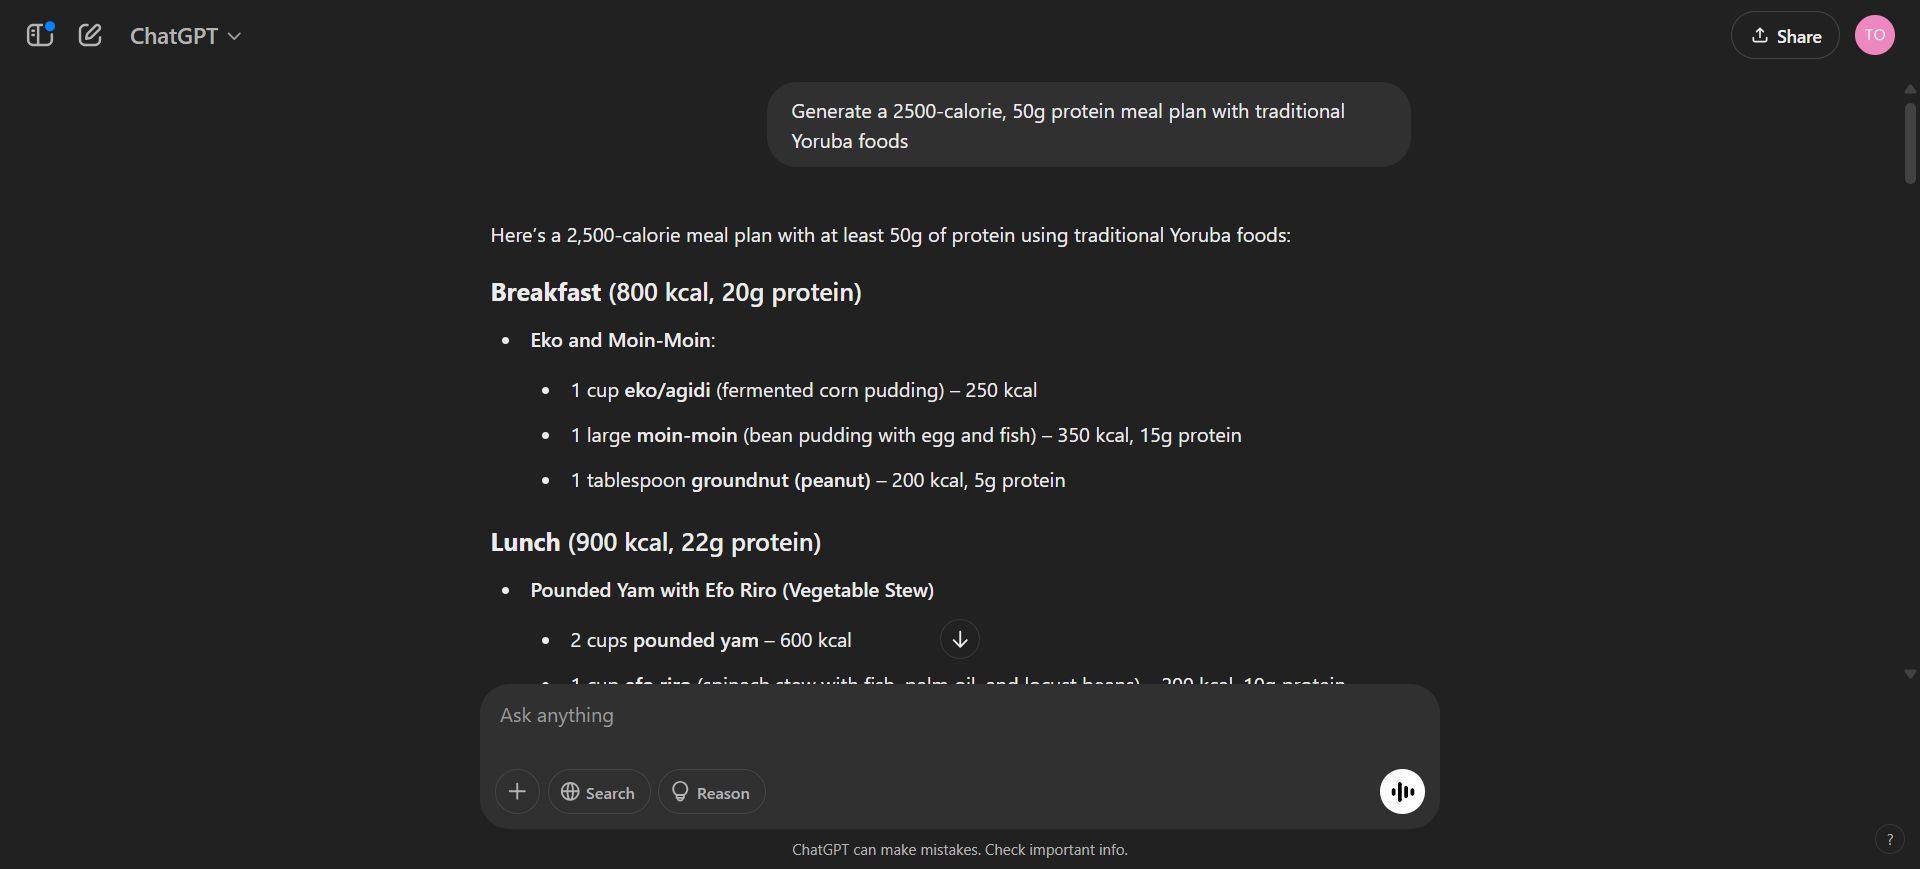Screen dimensions: 1920x869
Task: Click the scrollbar up arrow
Action: pyautogui.click(x=1910, y=90)
